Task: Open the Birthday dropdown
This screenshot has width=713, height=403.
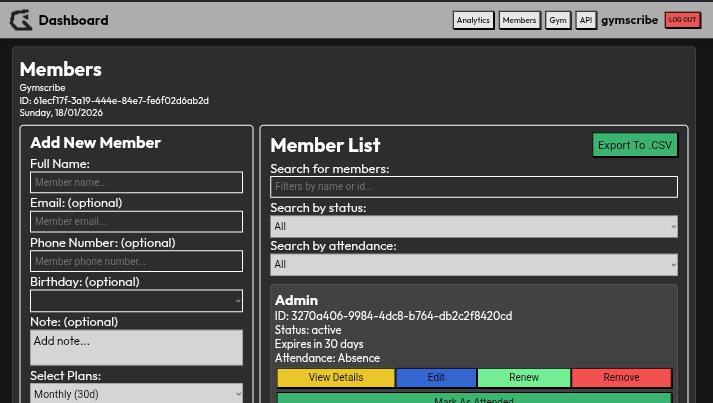Action: click(136, 301)
